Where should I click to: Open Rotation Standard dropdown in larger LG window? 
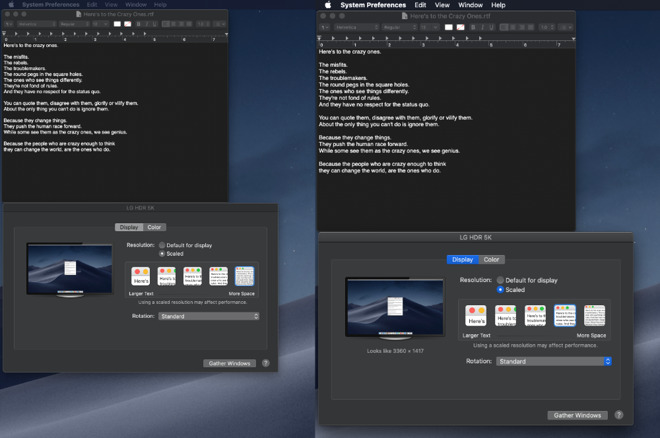click(554, 361)
